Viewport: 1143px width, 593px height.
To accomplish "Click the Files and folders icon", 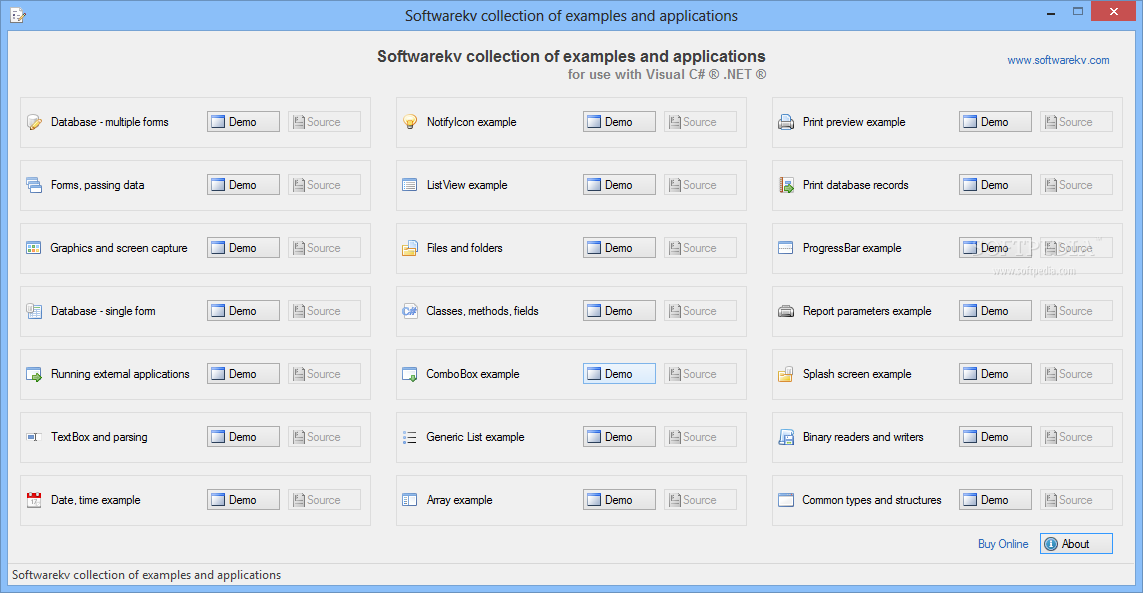I will [410, 248].
